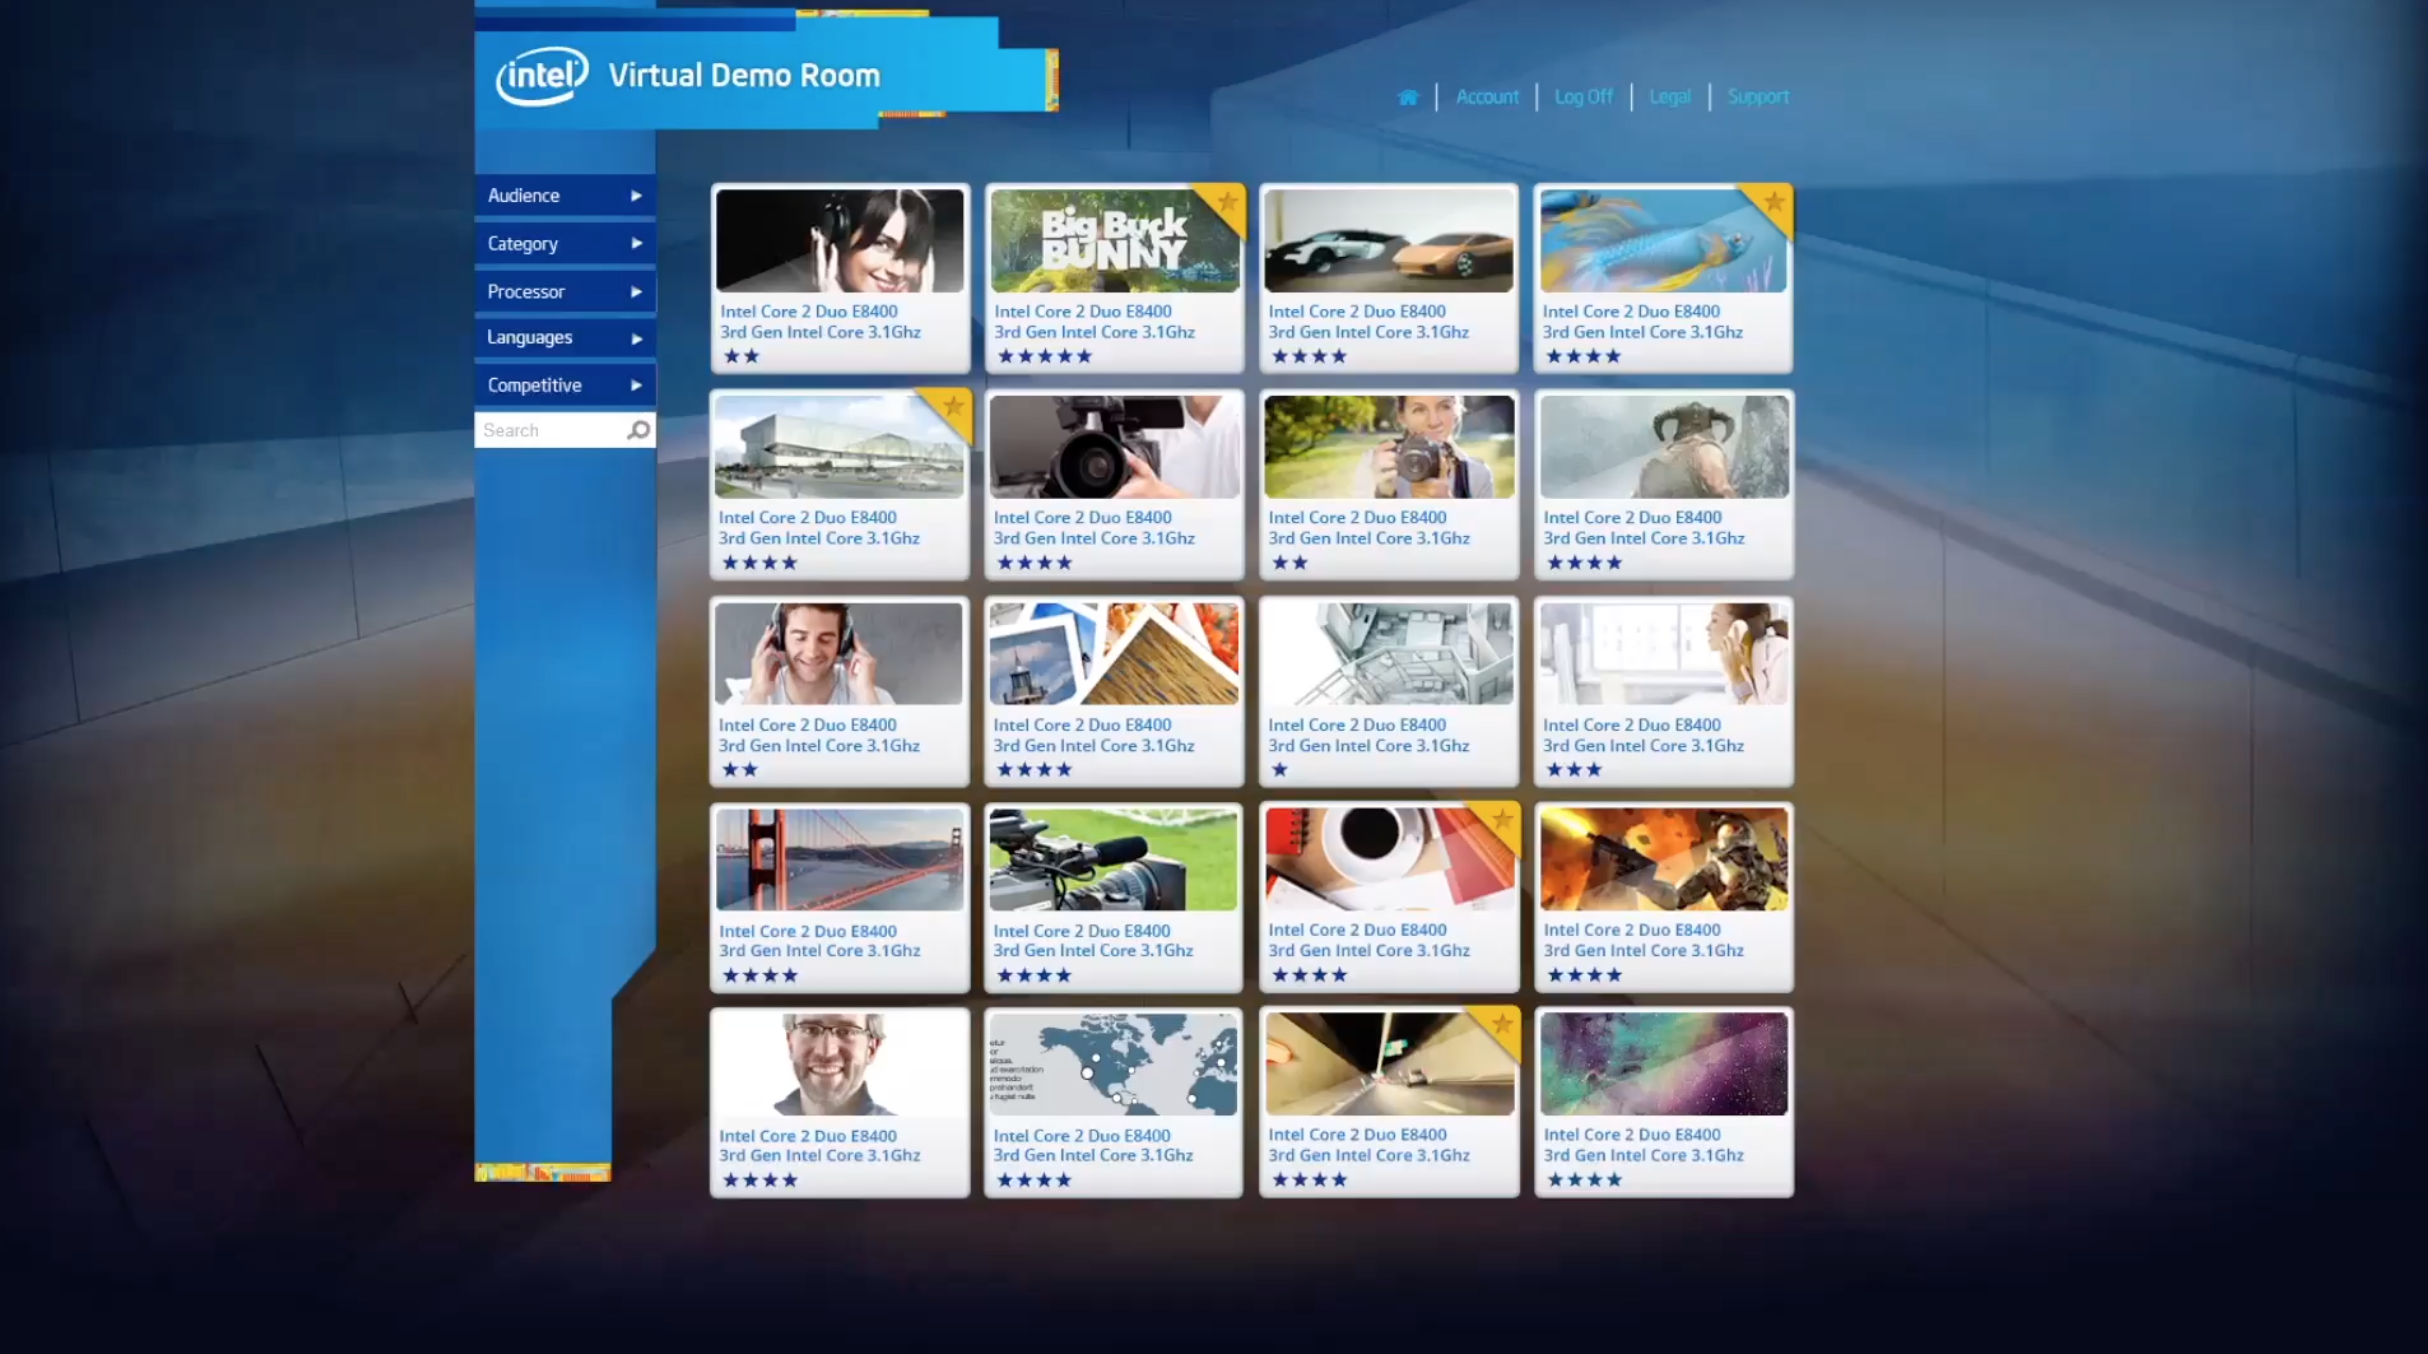Click inside the Search input field
Image resolution: width=2428 pixels, height=1354 pixels.
tap(548, 430)
